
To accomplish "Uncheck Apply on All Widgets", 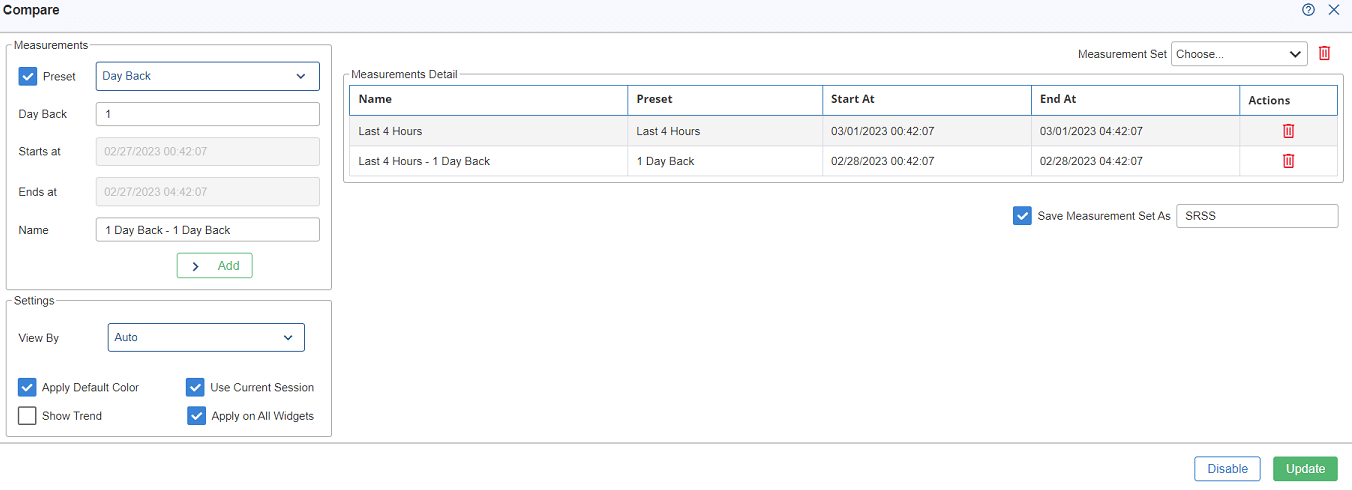I will pos(196,416).
